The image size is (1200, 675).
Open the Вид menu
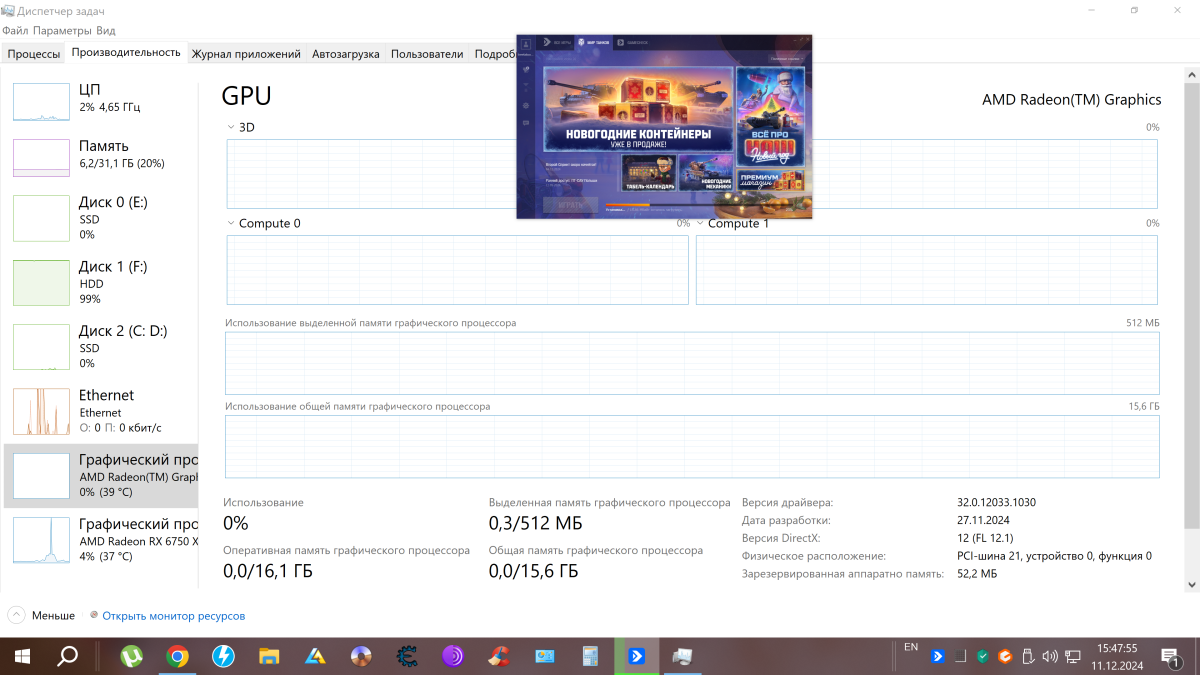tap(106, 30)
